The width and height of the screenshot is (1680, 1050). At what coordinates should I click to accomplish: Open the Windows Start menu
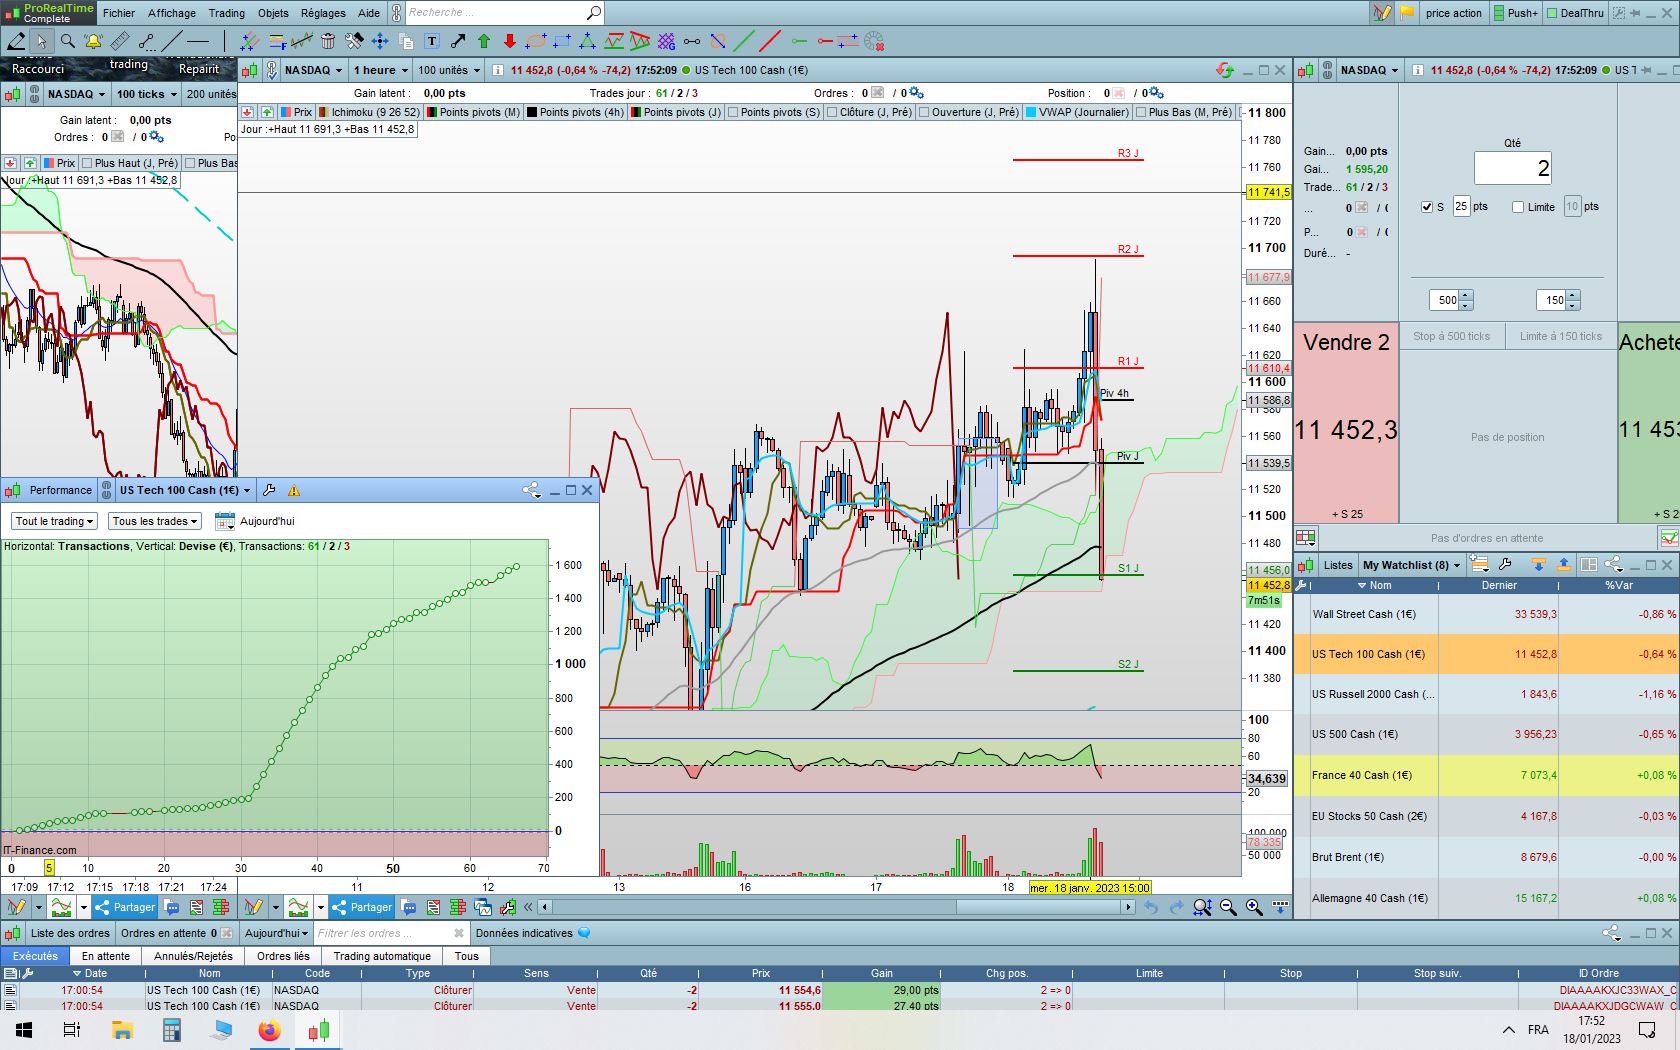(24, 1030)
